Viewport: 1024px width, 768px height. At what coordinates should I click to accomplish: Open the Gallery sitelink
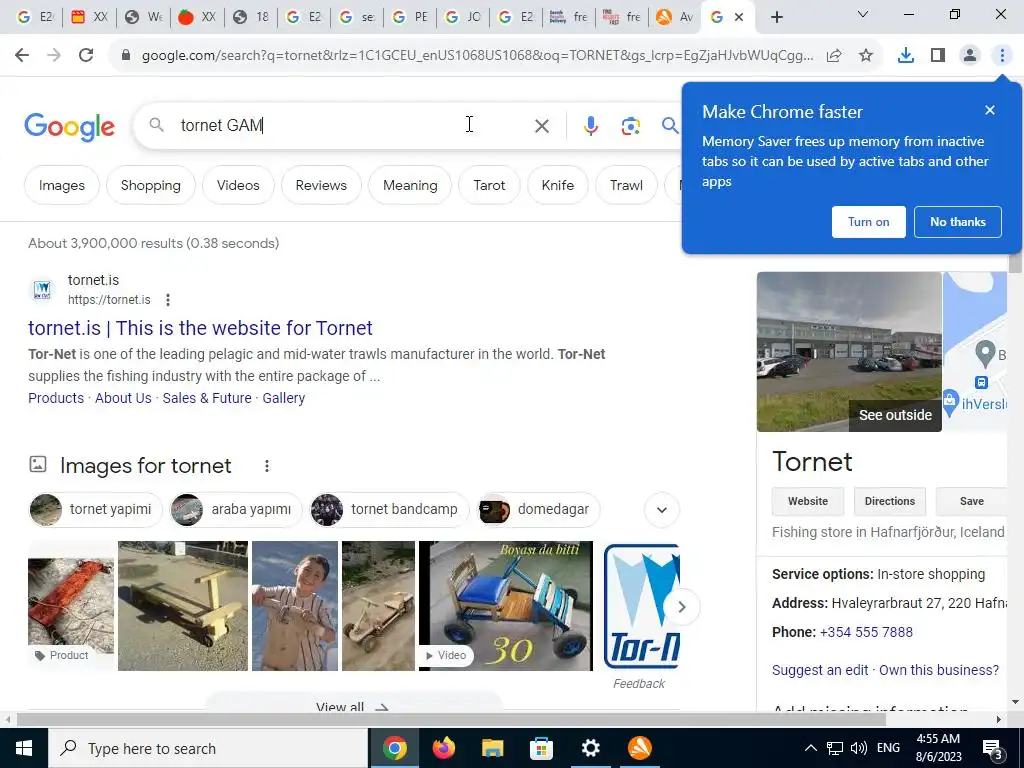point(283,398)
